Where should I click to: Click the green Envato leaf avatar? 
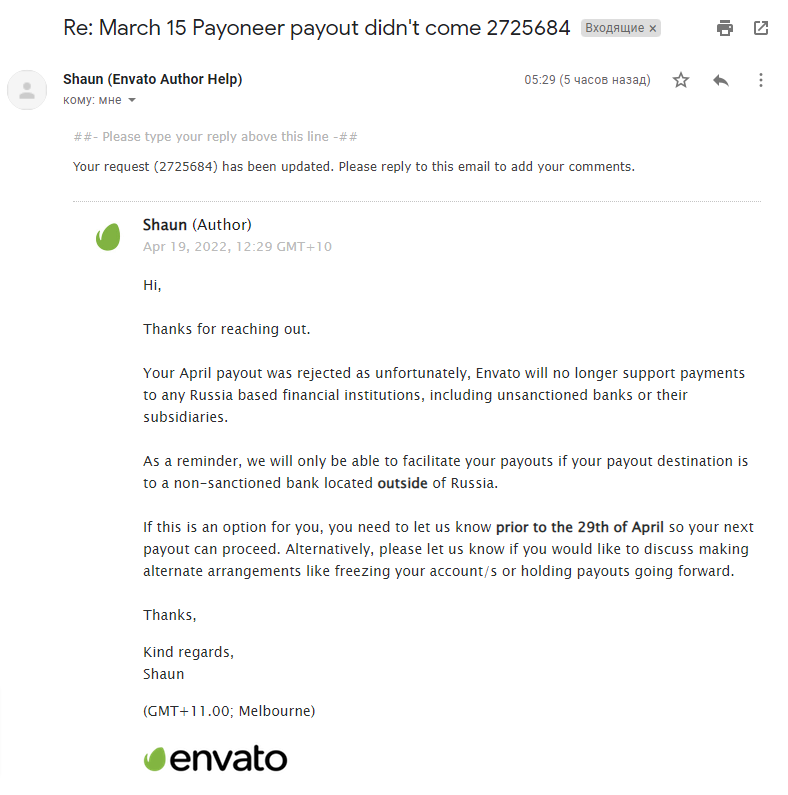[x=108, y=237]
